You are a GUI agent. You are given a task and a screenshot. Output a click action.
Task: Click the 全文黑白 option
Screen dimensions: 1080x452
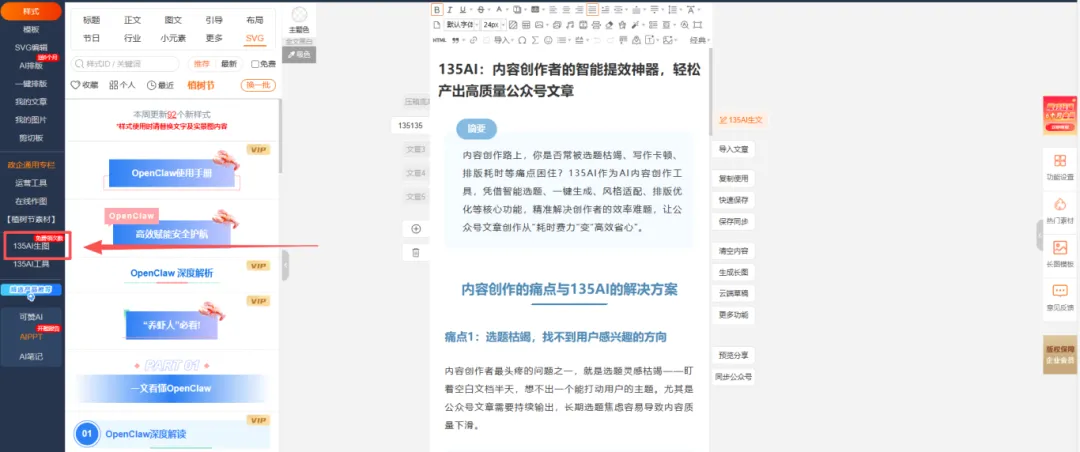[299, 41]
